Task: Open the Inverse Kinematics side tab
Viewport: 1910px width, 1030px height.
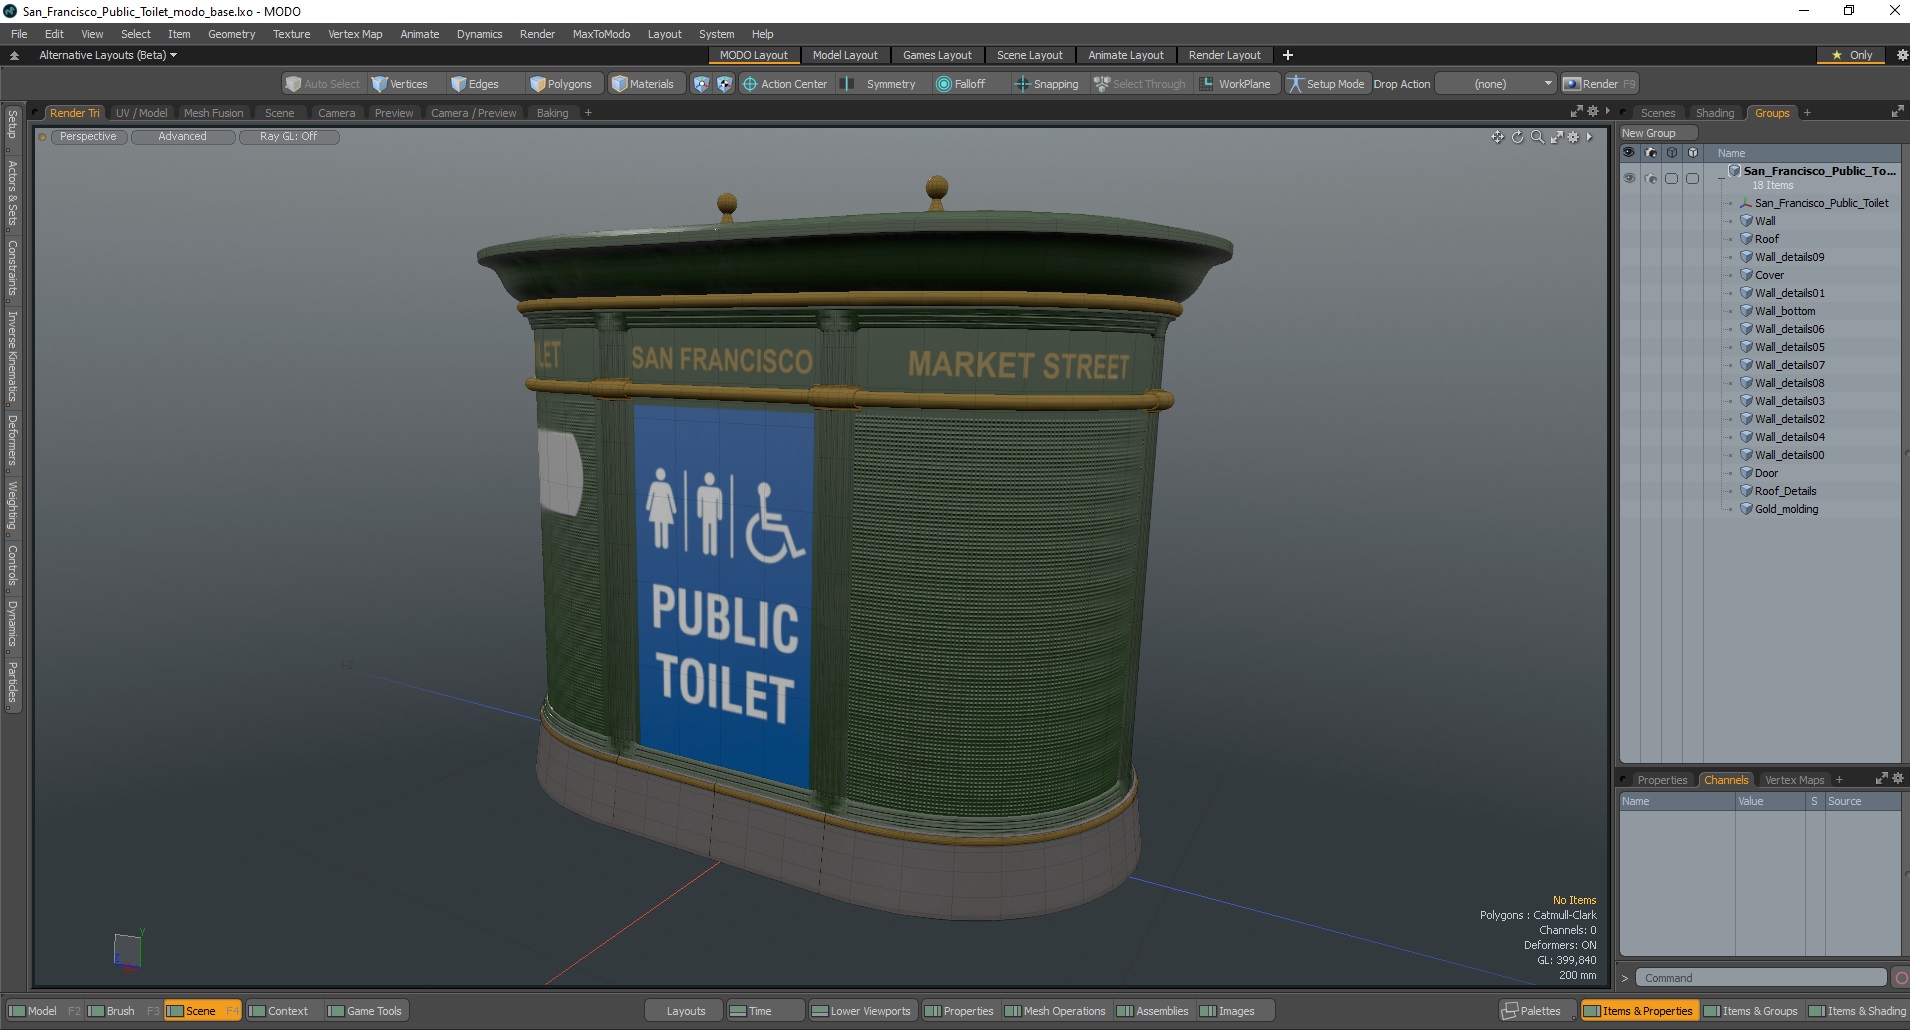Action: [12, 357]
